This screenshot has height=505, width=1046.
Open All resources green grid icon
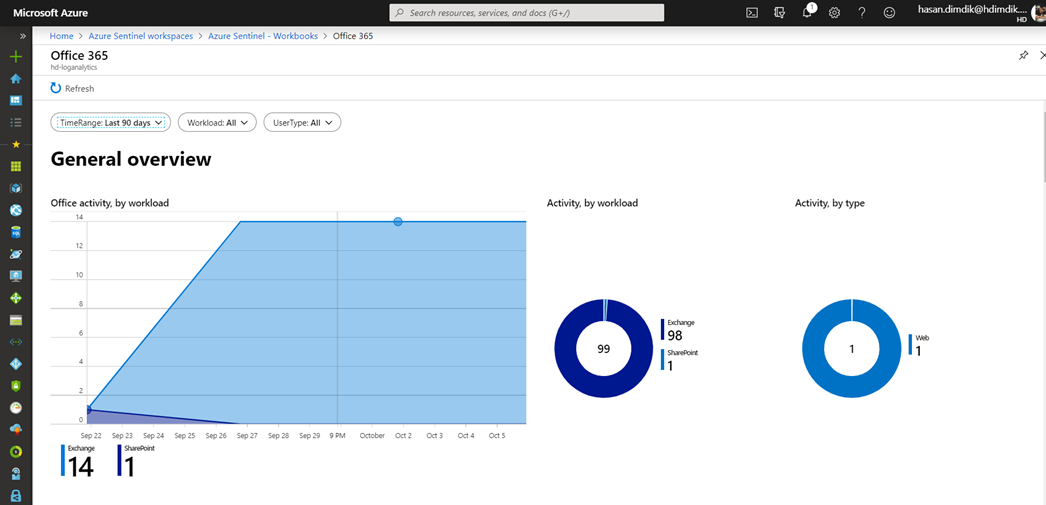pos(16,166)
